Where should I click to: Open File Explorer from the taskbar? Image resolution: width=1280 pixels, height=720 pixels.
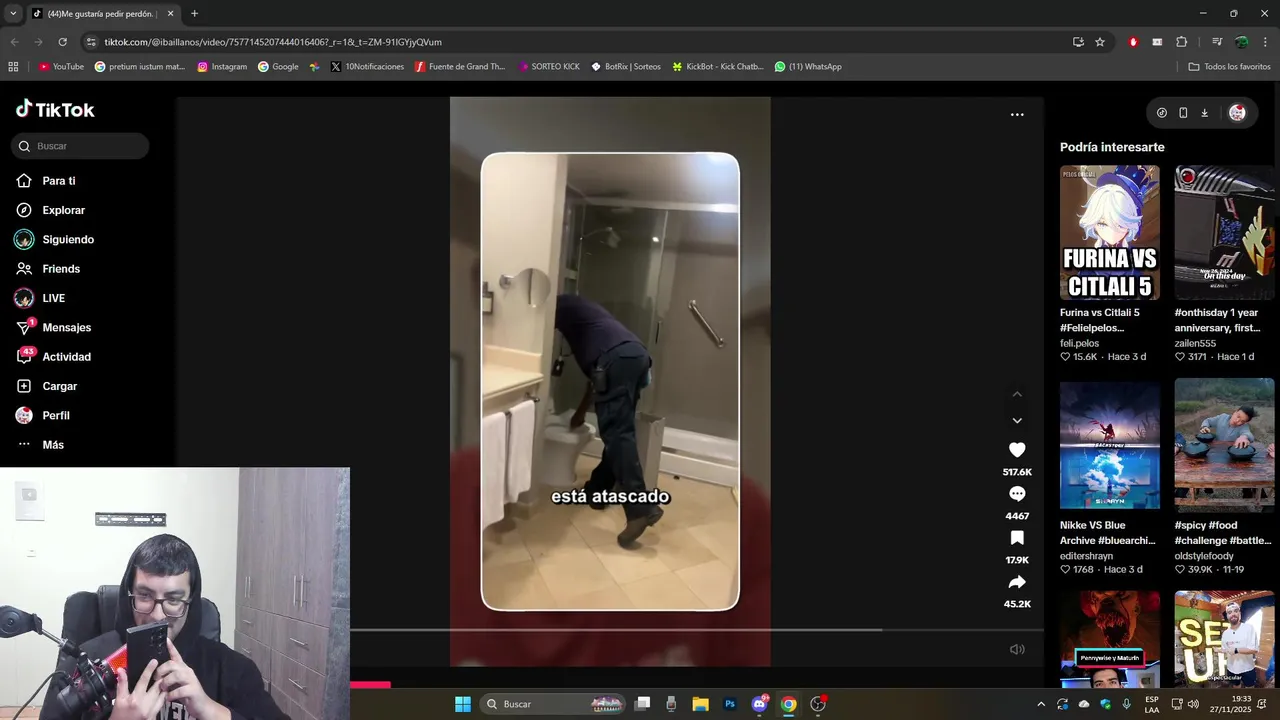[x=701, y=704]
